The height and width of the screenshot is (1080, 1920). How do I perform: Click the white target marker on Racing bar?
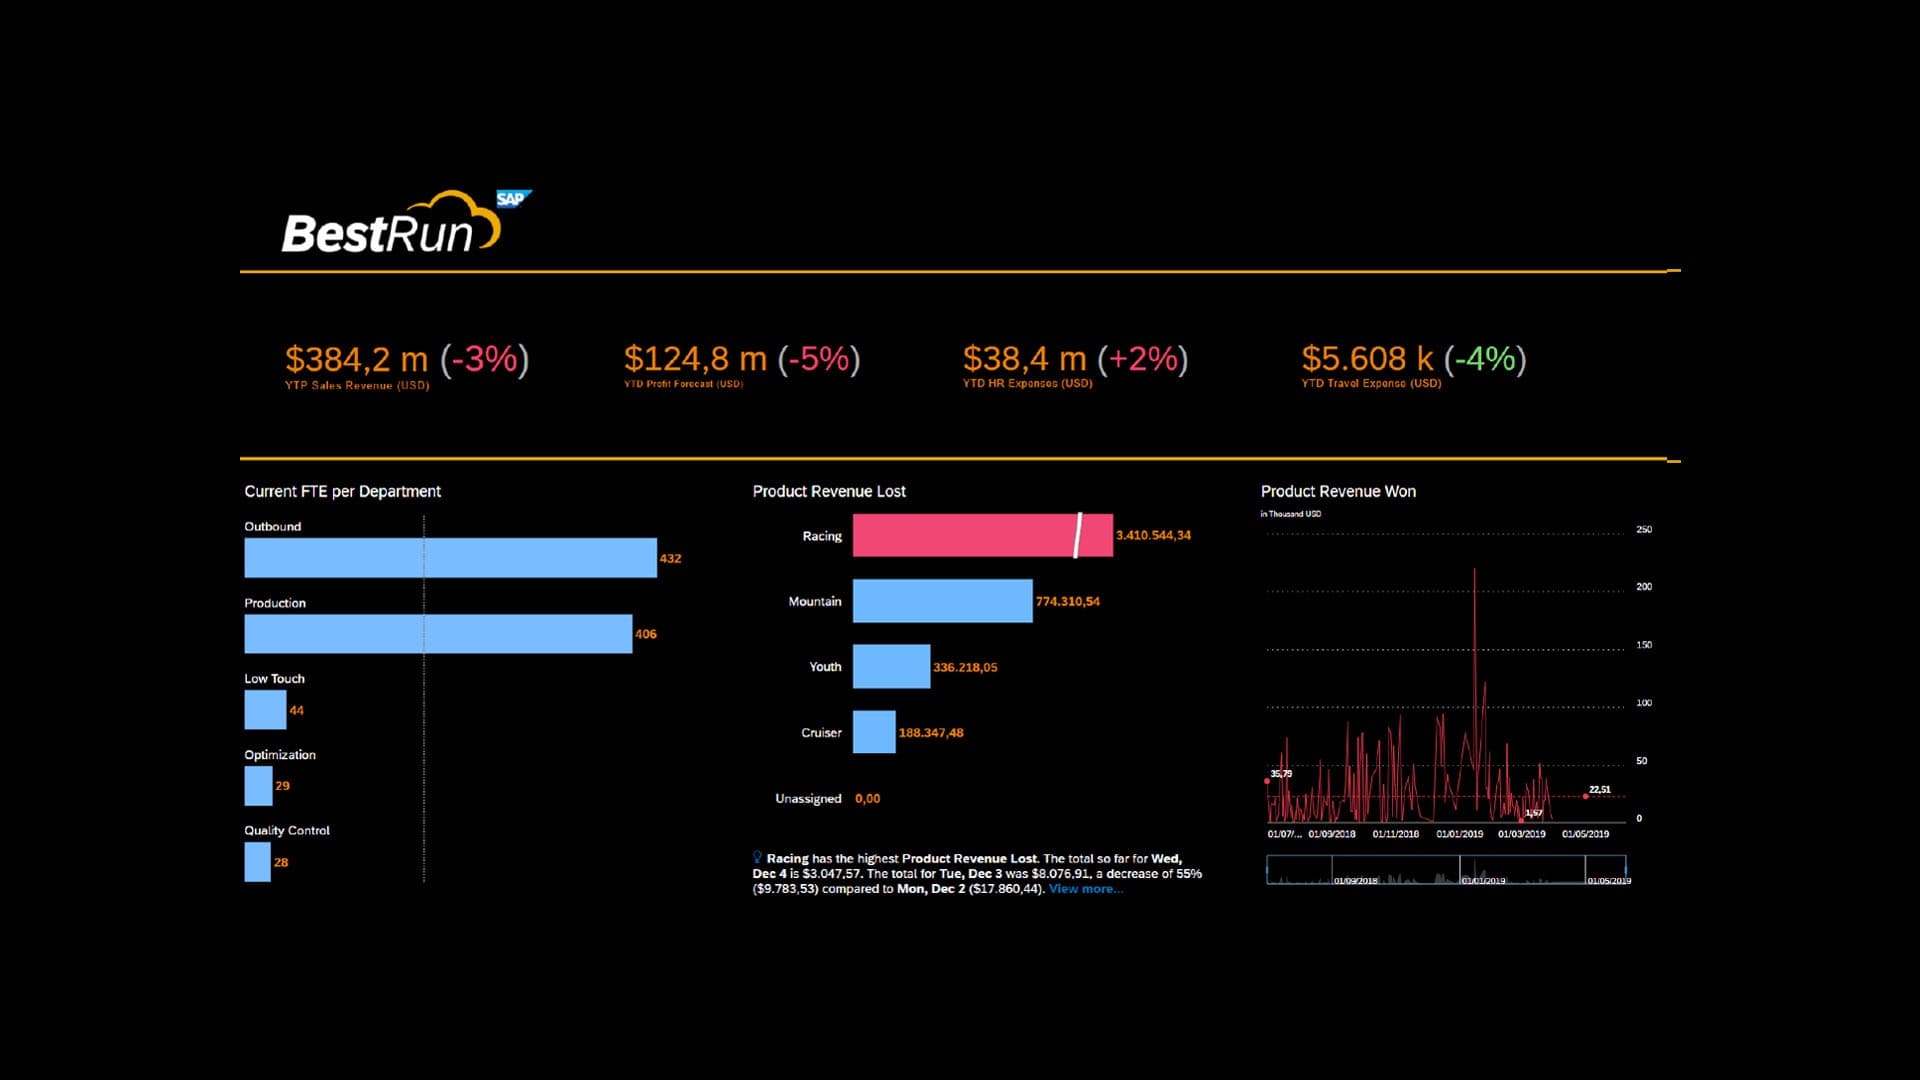click(x=1078, y=535)
